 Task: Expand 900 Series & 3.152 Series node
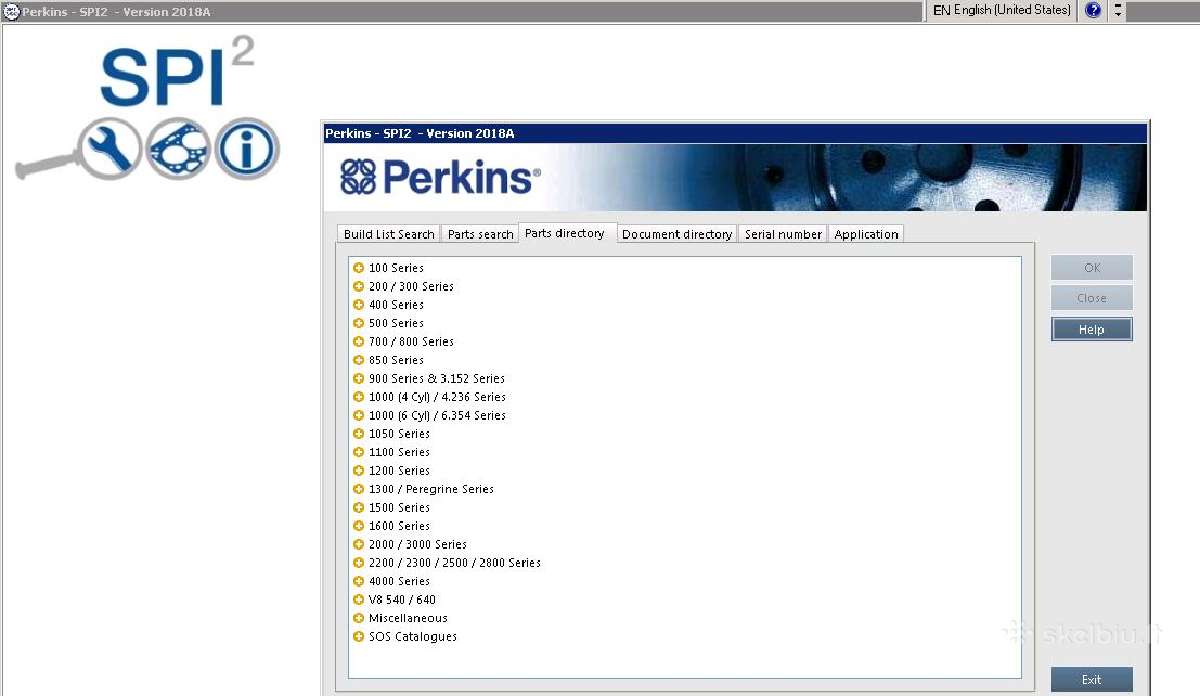point(359,379)
